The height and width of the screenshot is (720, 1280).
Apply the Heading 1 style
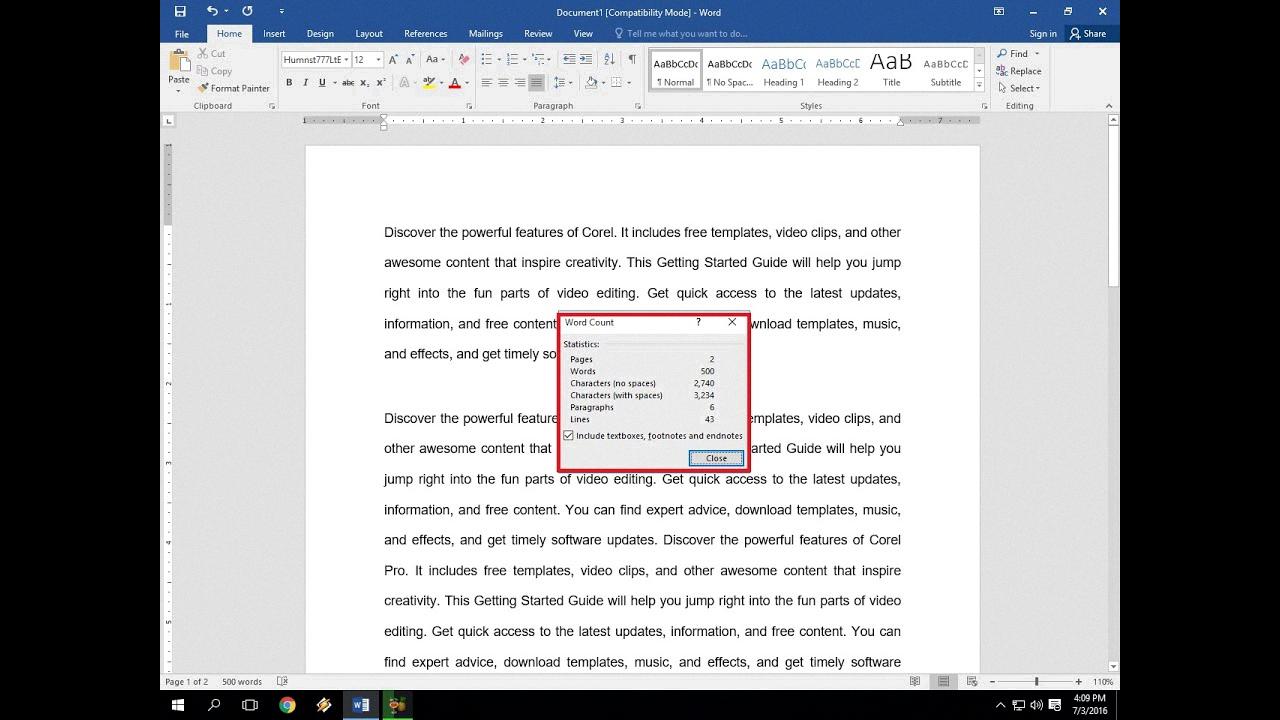[784, 71]
